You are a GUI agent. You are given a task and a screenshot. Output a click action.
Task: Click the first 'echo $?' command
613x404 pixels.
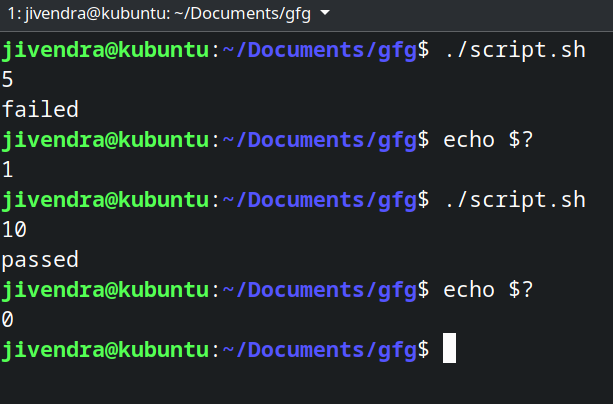pyautogui.click(x=489, y=139)
